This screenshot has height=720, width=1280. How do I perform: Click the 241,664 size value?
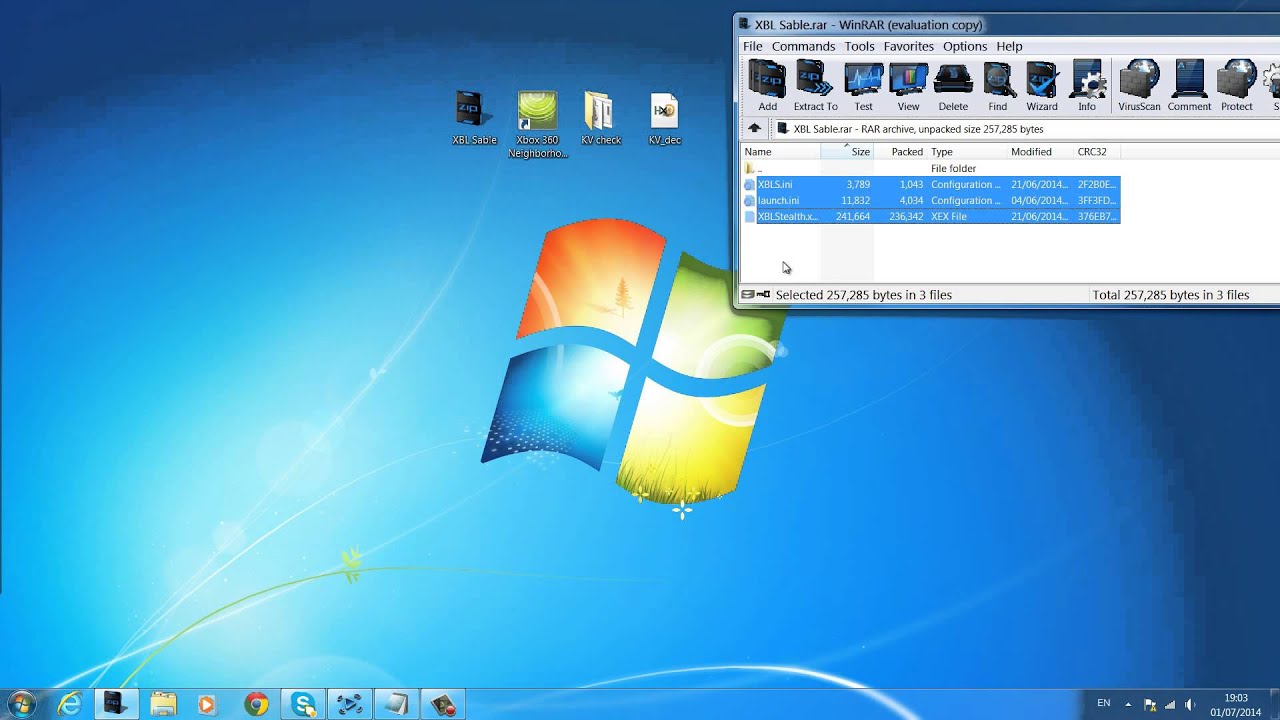(853, 216)
